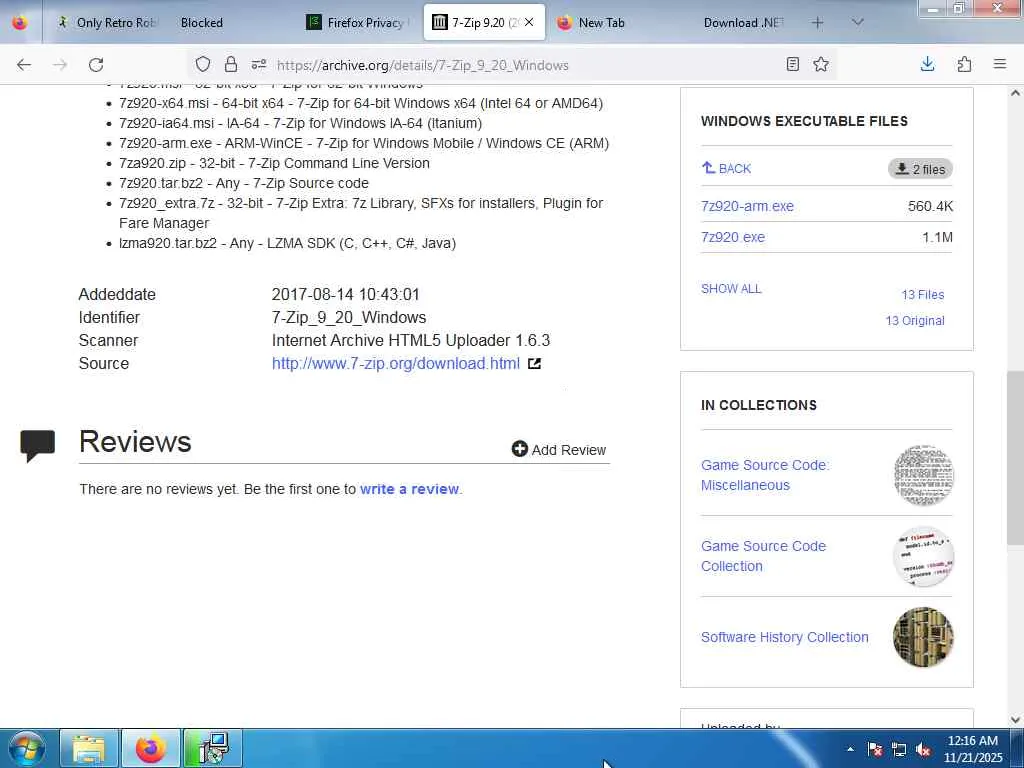Download all with 2 files button

[x=920, y=169]
